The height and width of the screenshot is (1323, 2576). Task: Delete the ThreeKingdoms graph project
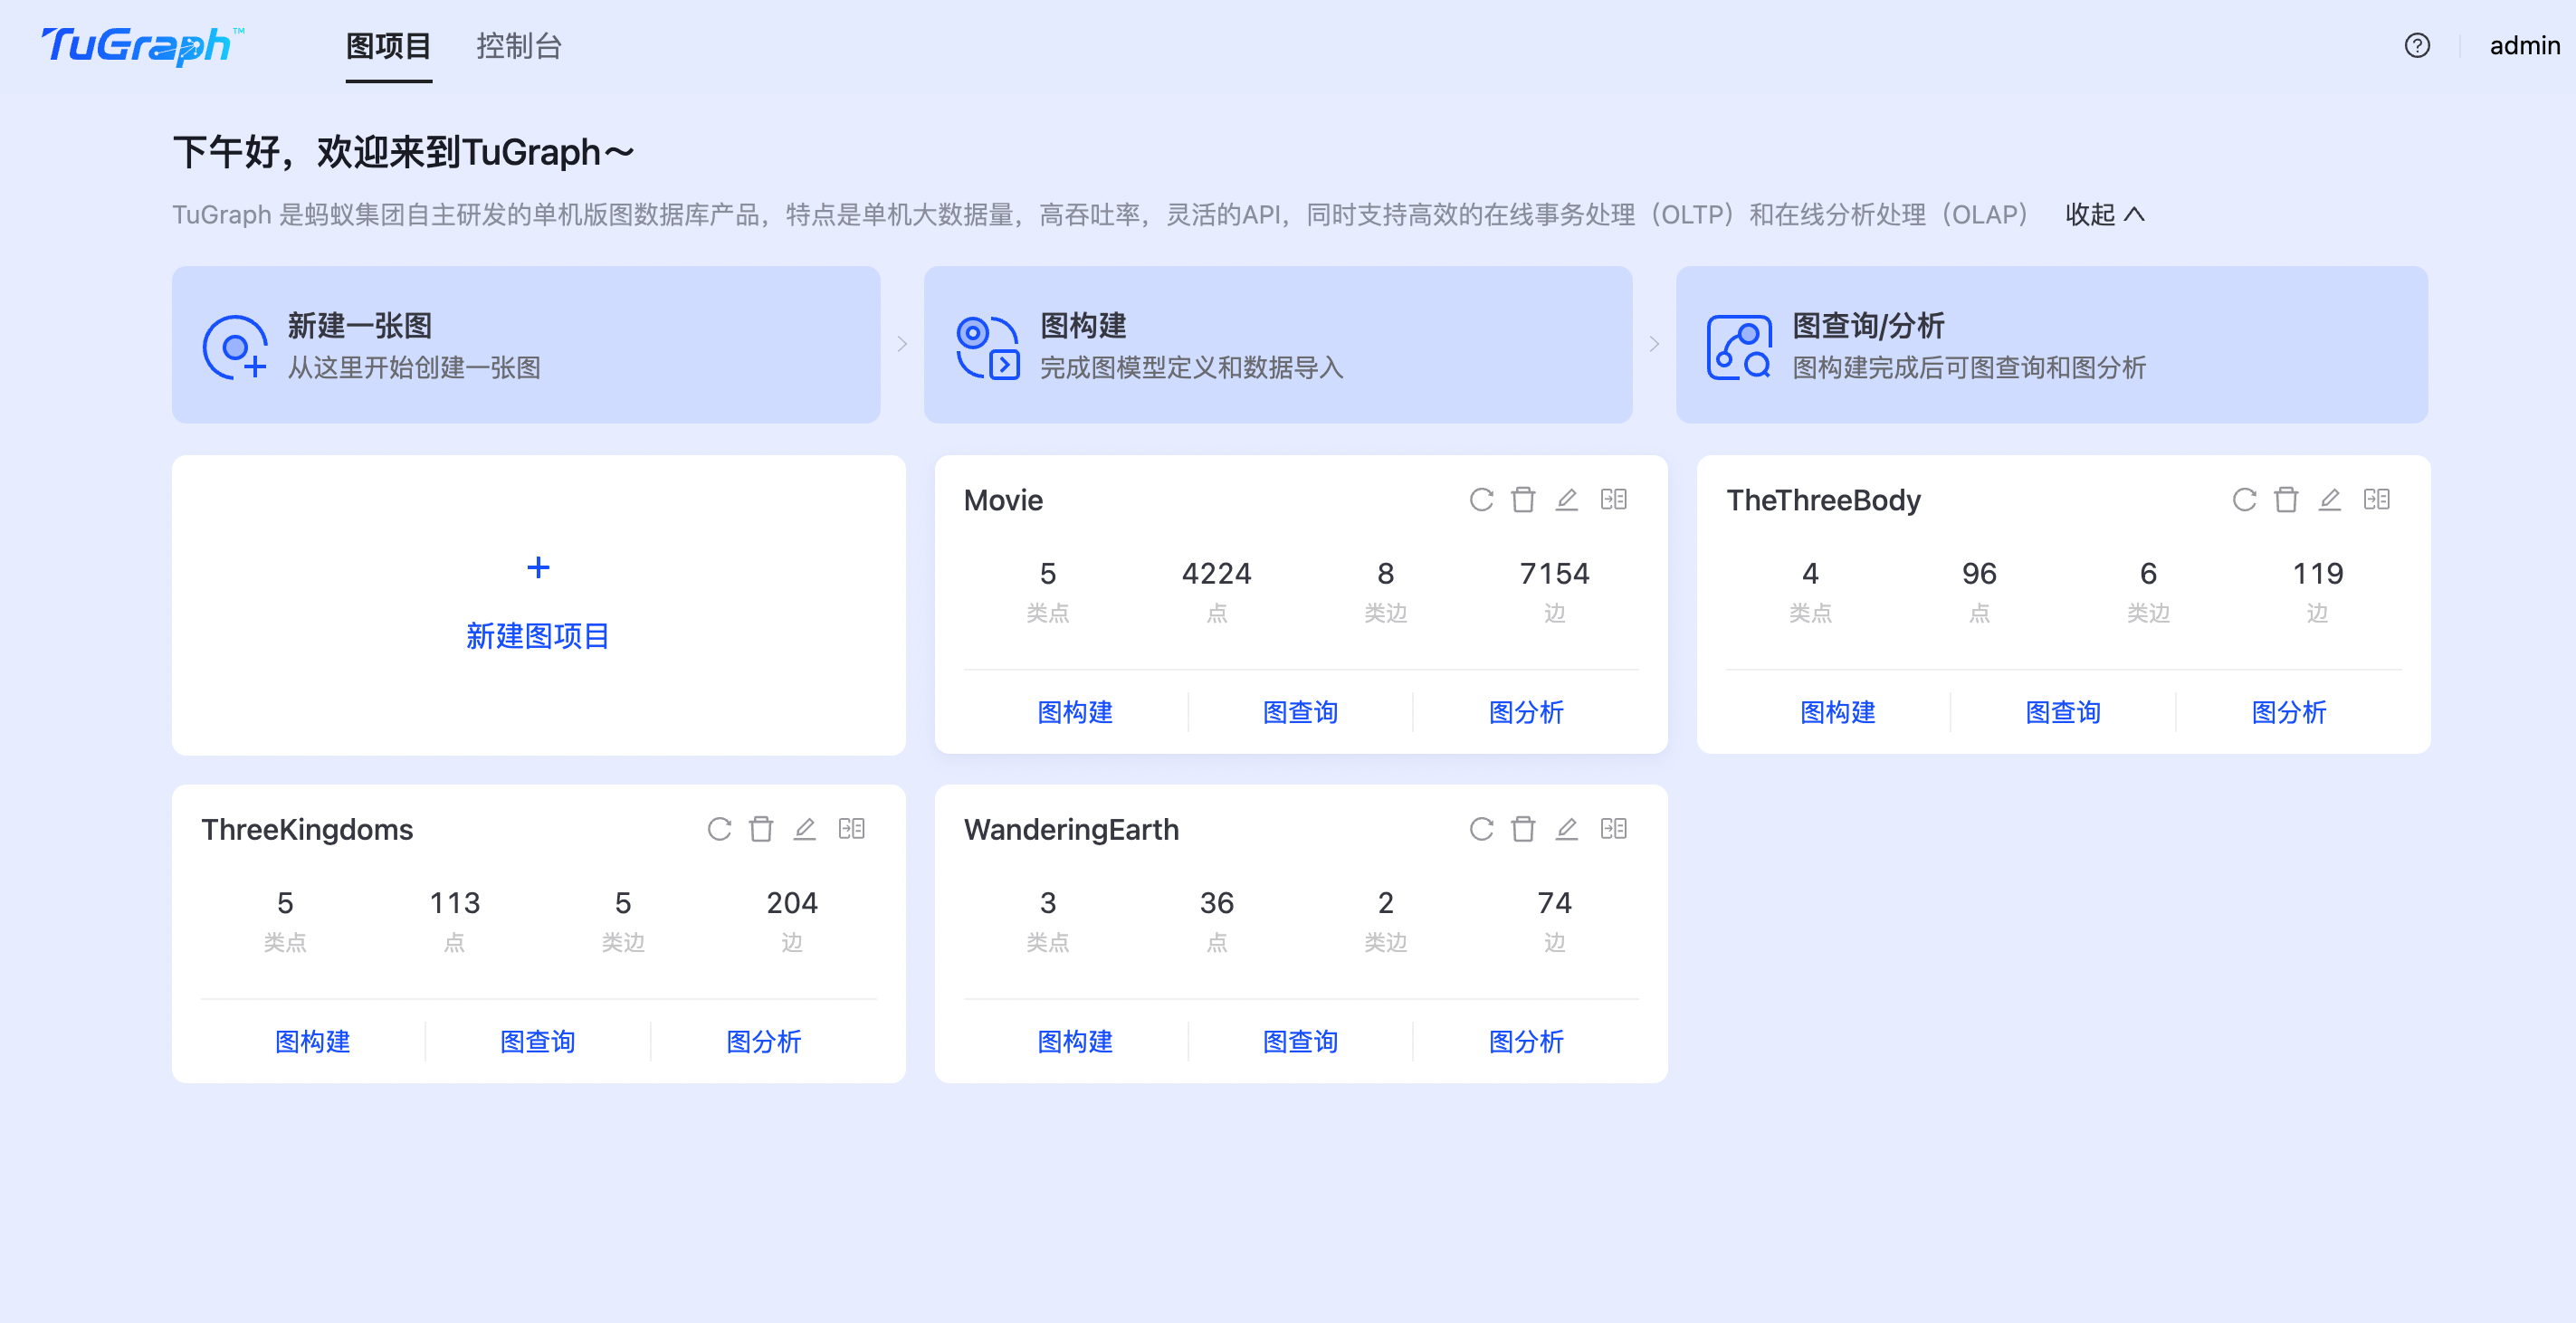(x=761, y=829)
